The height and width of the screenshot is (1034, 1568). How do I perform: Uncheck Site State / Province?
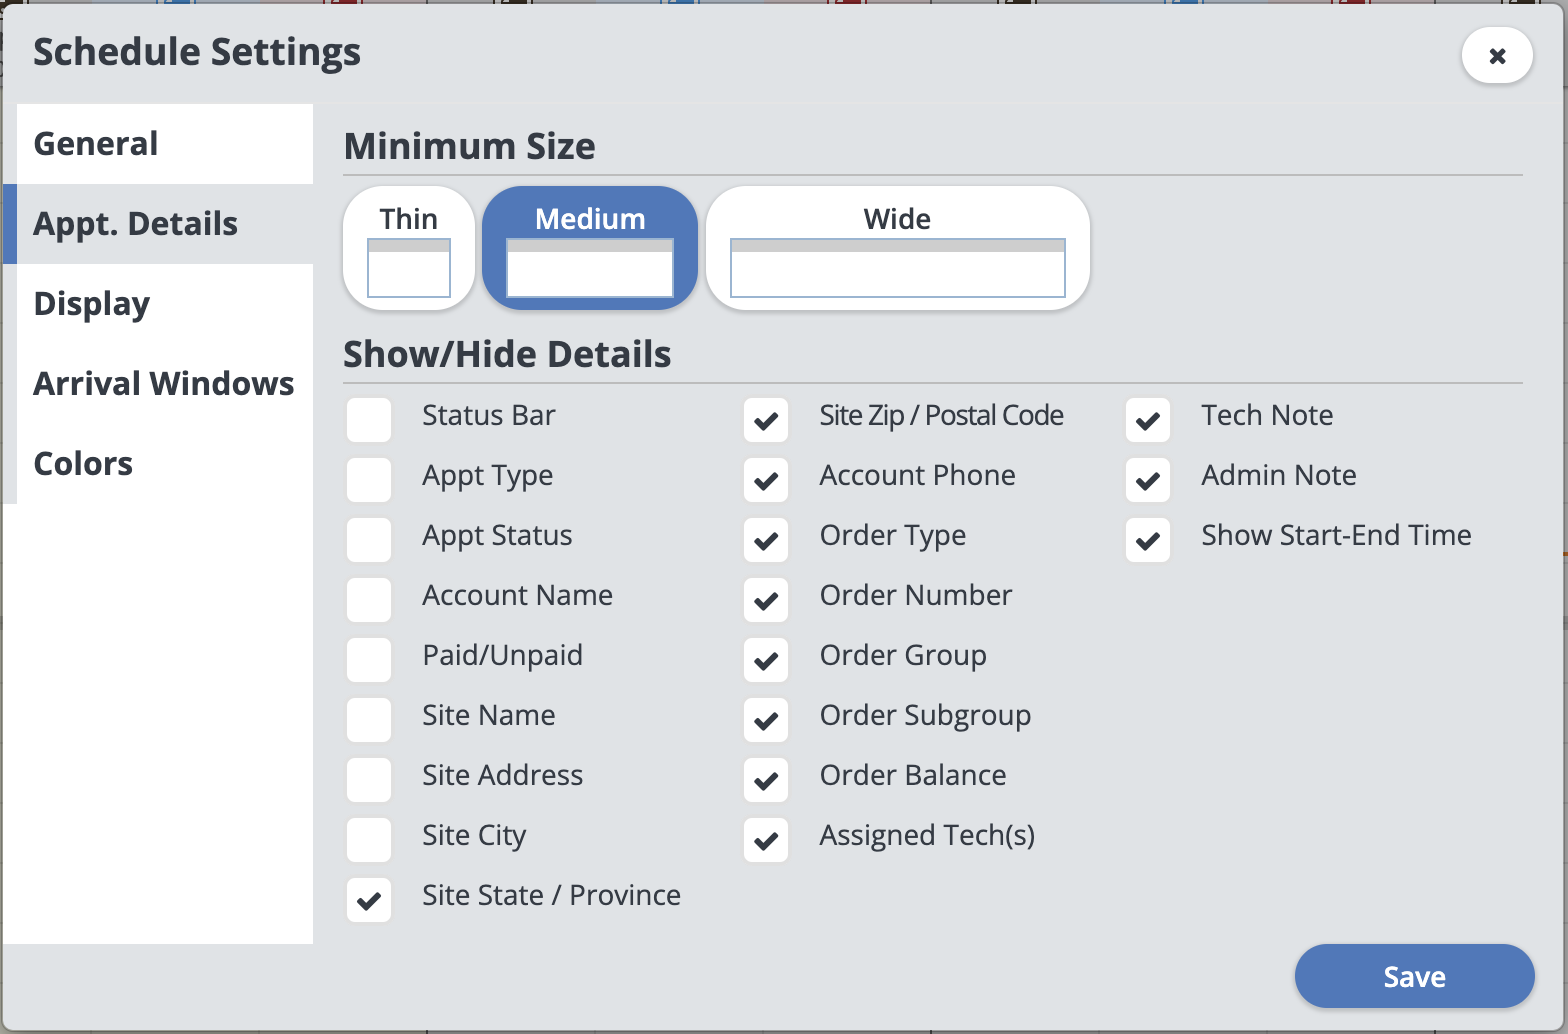pyautogui.click(x=369, y=900)
